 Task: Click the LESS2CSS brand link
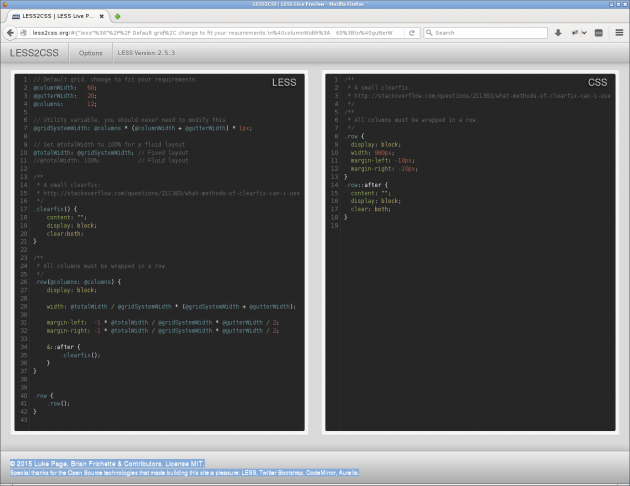pos(34,53)
